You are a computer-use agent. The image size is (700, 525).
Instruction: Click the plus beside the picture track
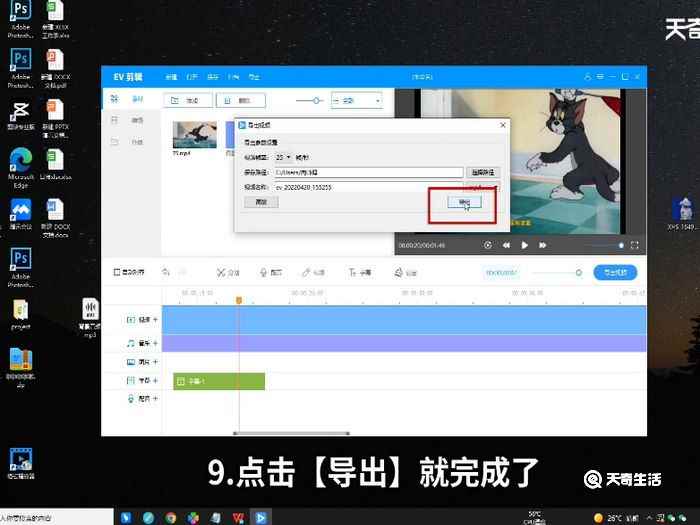[155, 362]
